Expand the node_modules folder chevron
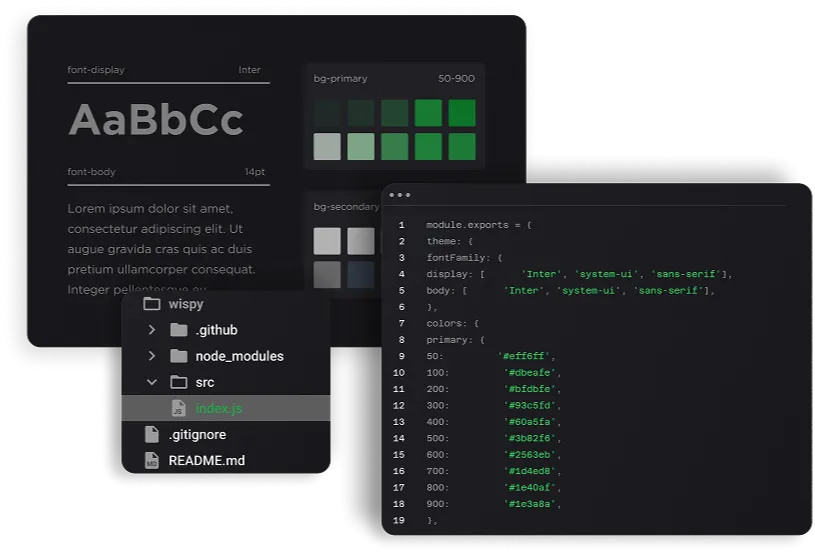Screen dimensions: 815x552 pos(152,356)
